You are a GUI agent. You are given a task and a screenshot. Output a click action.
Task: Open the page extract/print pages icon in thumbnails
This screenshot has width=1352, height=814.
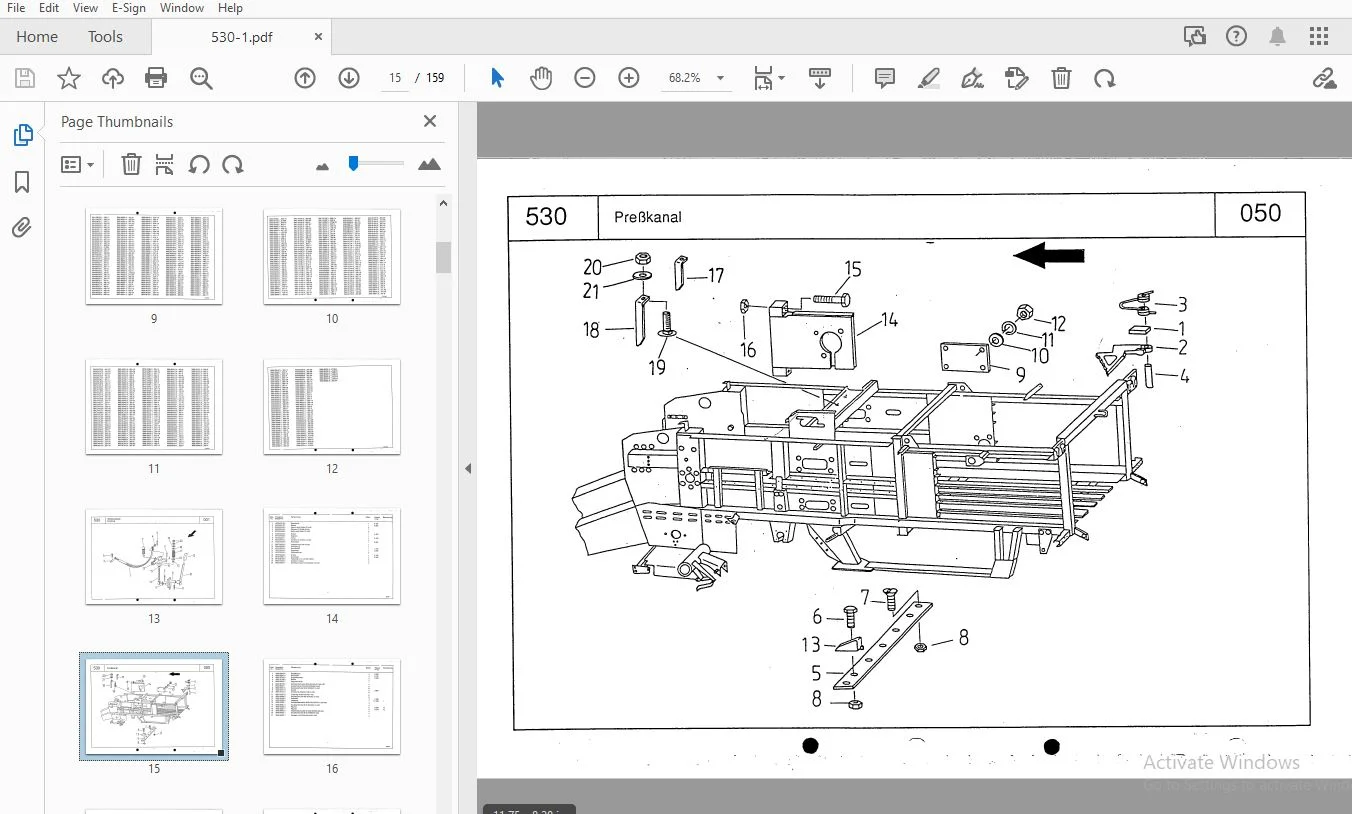pyautogui.click(x=165, y=164)
